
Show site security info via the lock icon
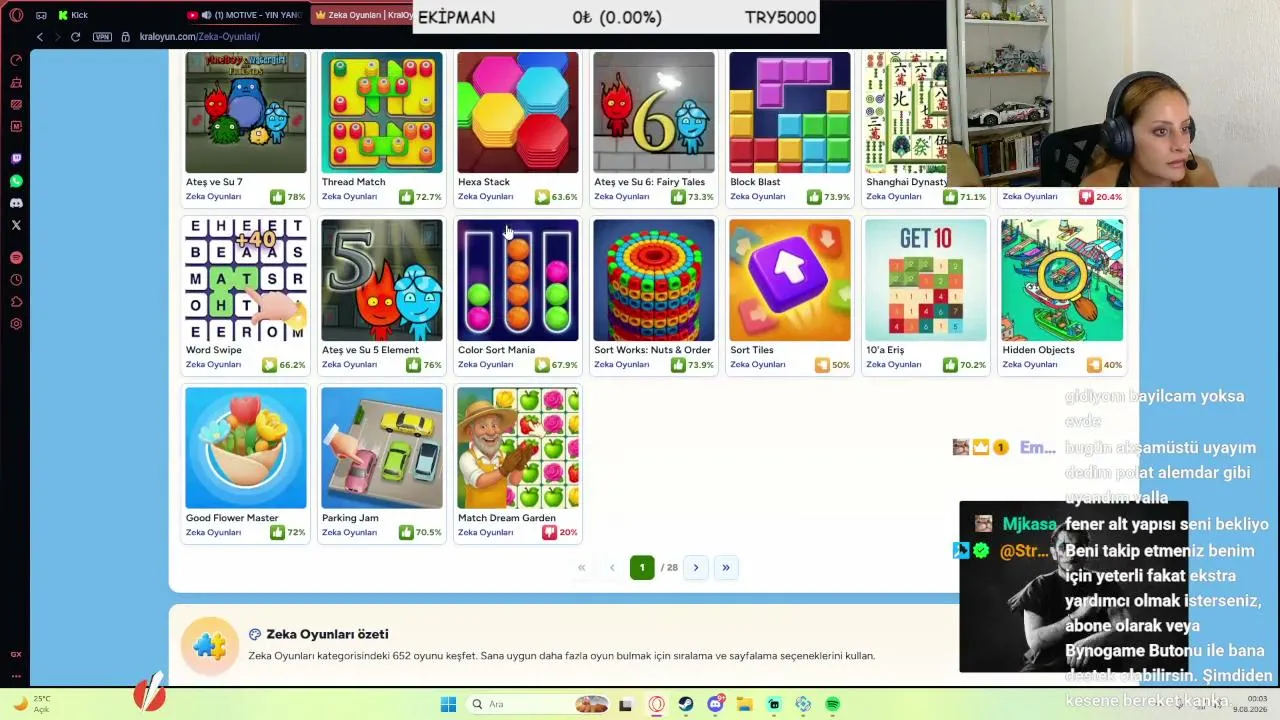click(x=125, y=37)
